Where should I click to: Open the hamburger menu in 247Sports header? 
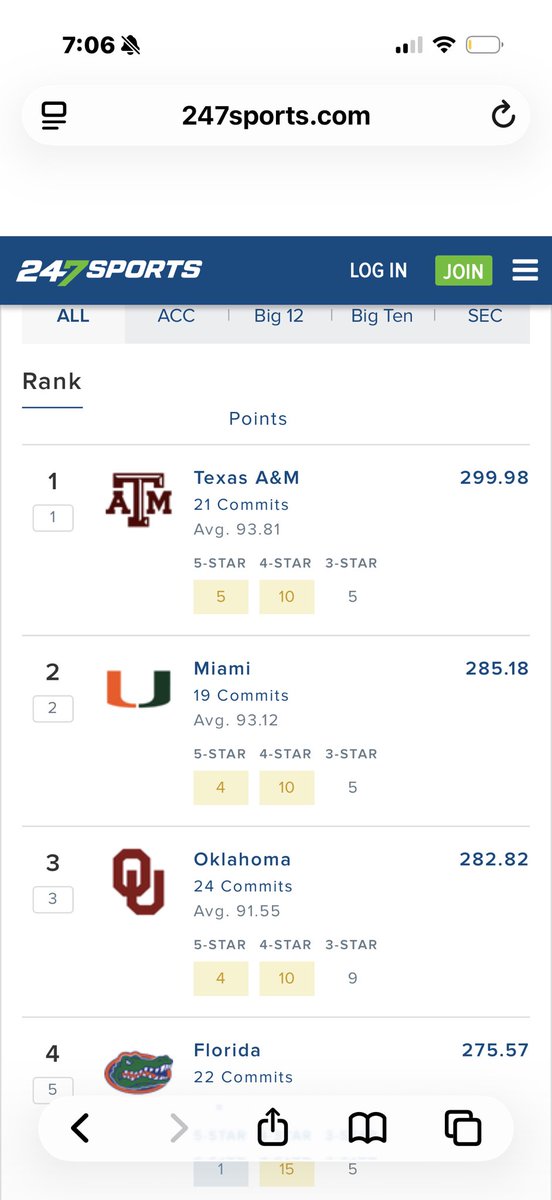[525, 270]
